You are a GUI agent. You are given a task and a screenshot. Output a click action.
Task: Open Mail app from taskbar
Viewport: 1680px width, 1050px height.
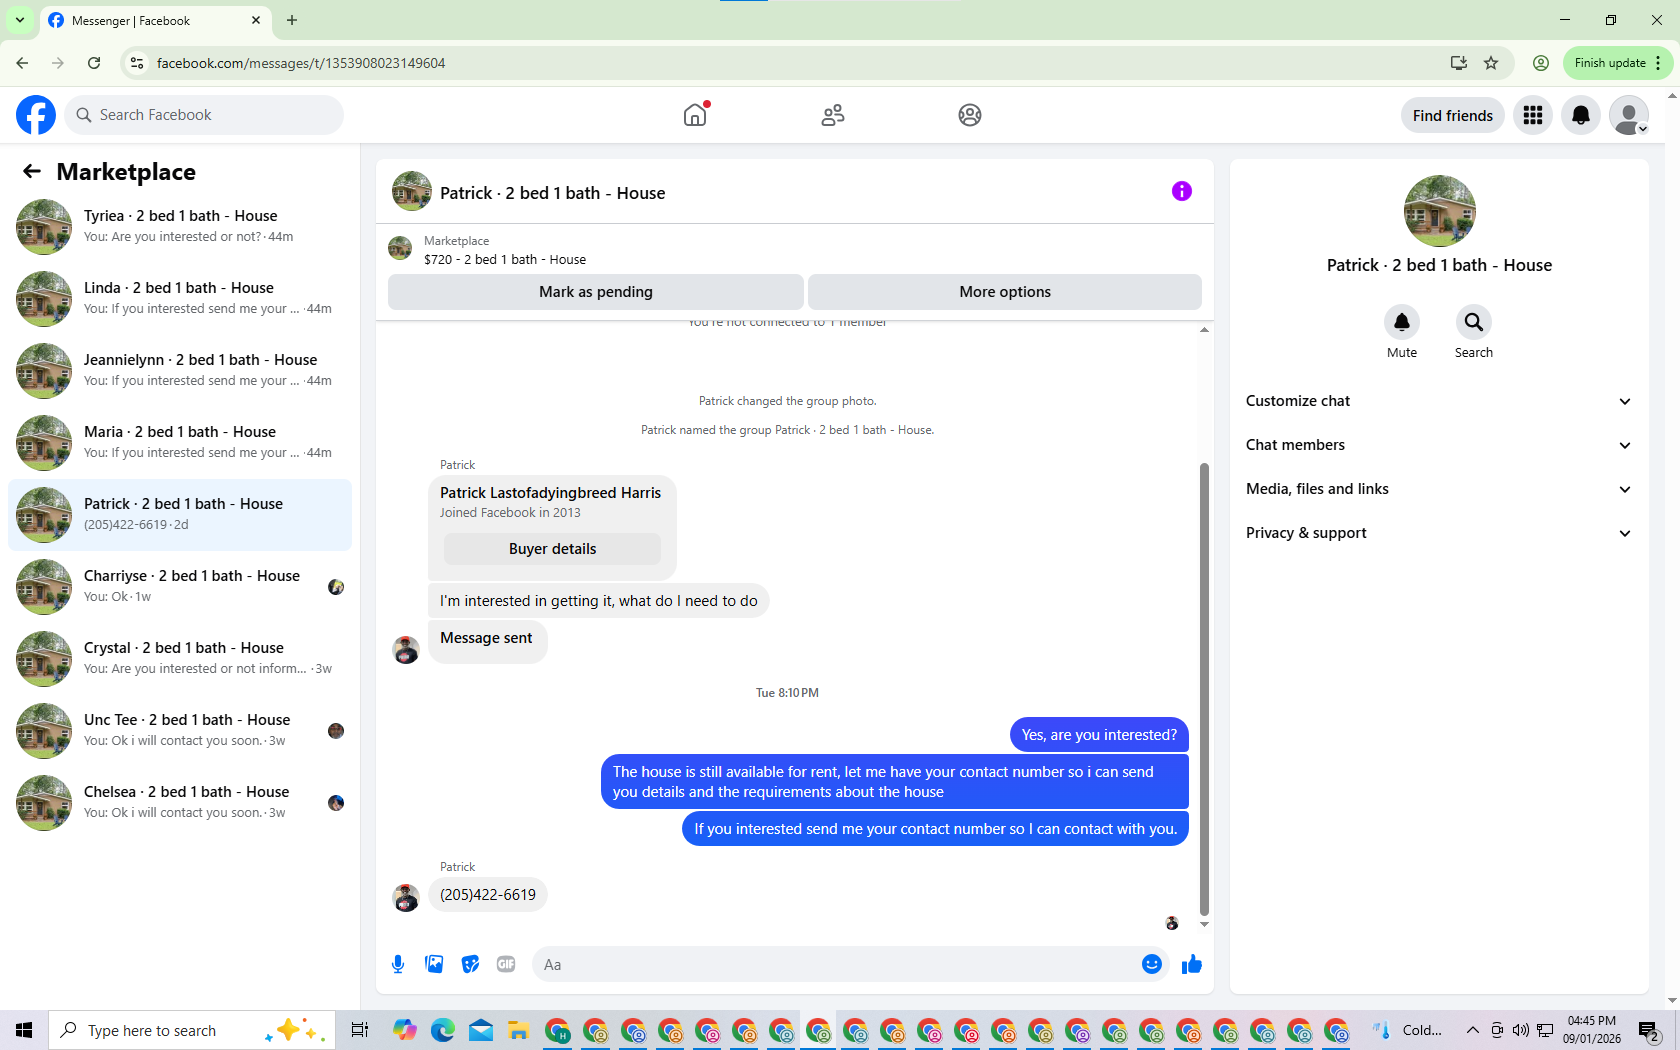coord(481,1030)
